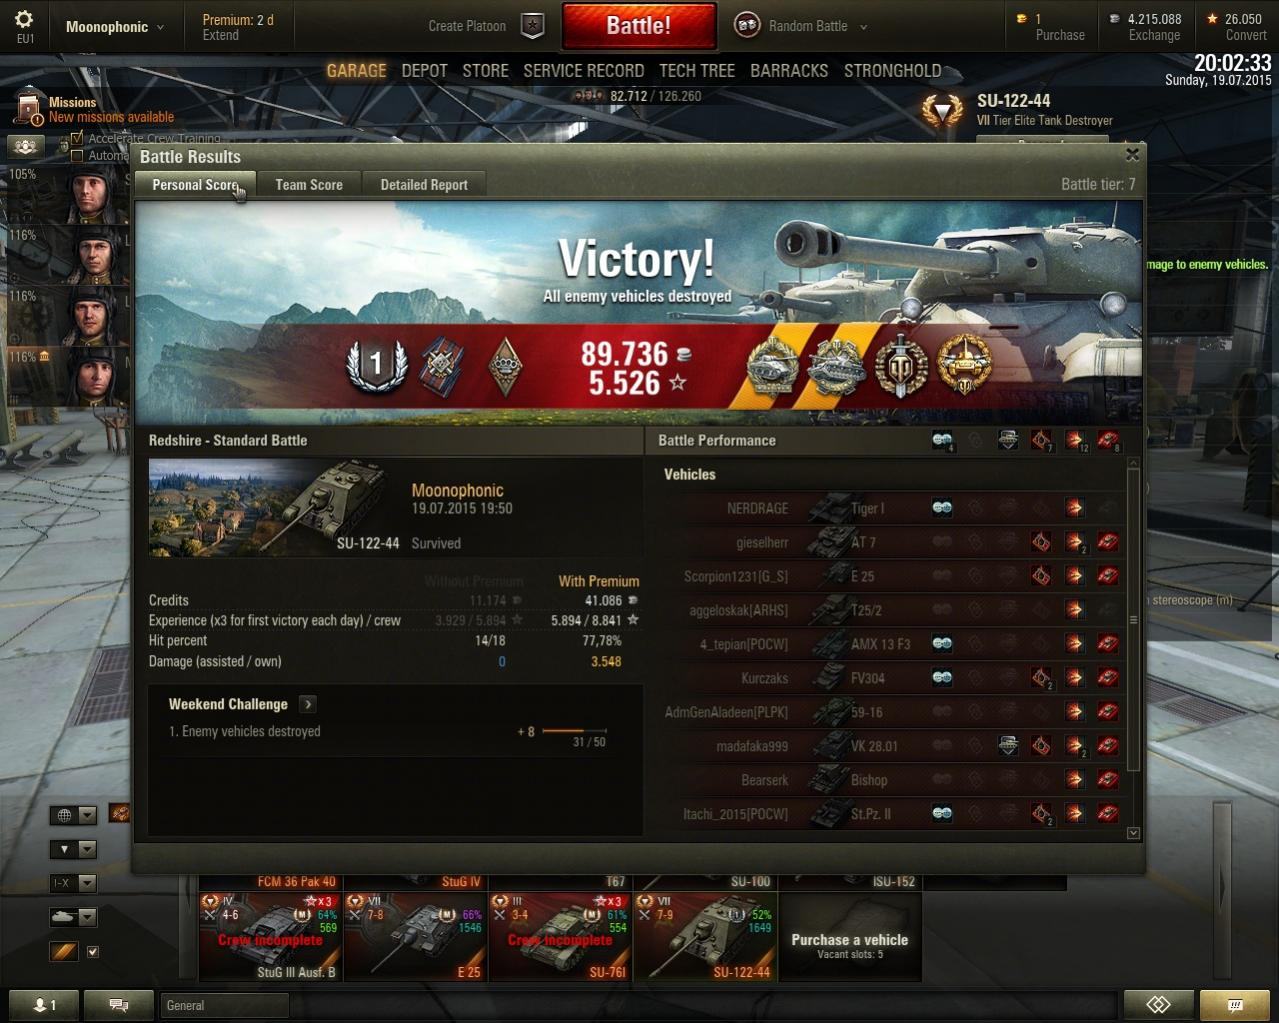Click the Purchase a vehicle slot
1279x1023 pixels.
pyautogui.click(x=849, y=937)
